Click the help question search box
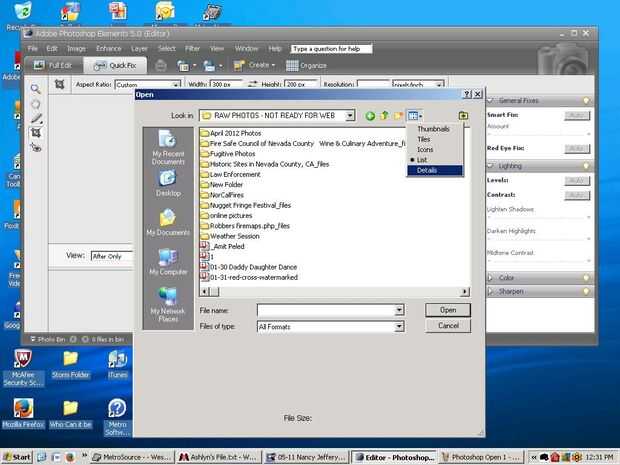The height and width of the screenshot is (465, 620). [331, 49]
